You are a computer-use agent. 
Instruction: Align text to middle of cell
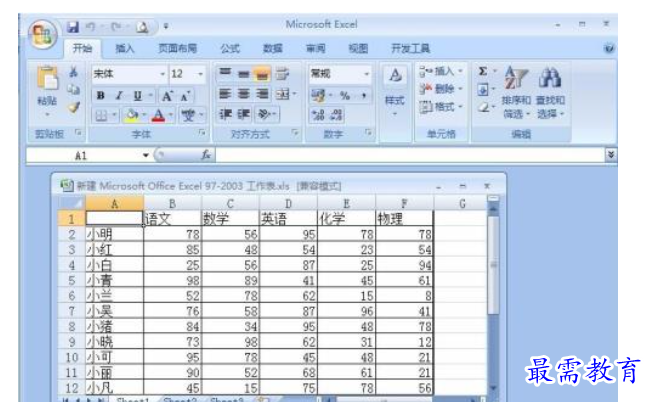(244, 74)
